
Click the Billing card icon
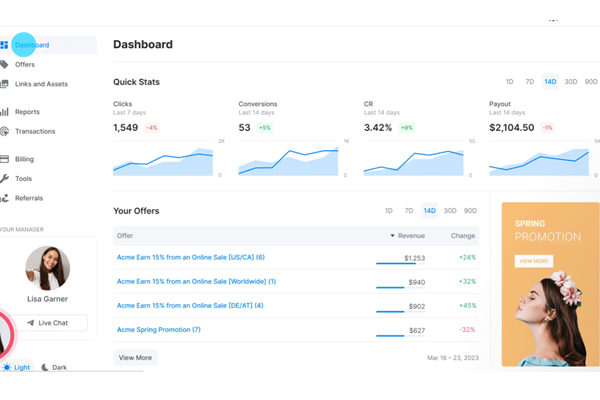point(4,159)
